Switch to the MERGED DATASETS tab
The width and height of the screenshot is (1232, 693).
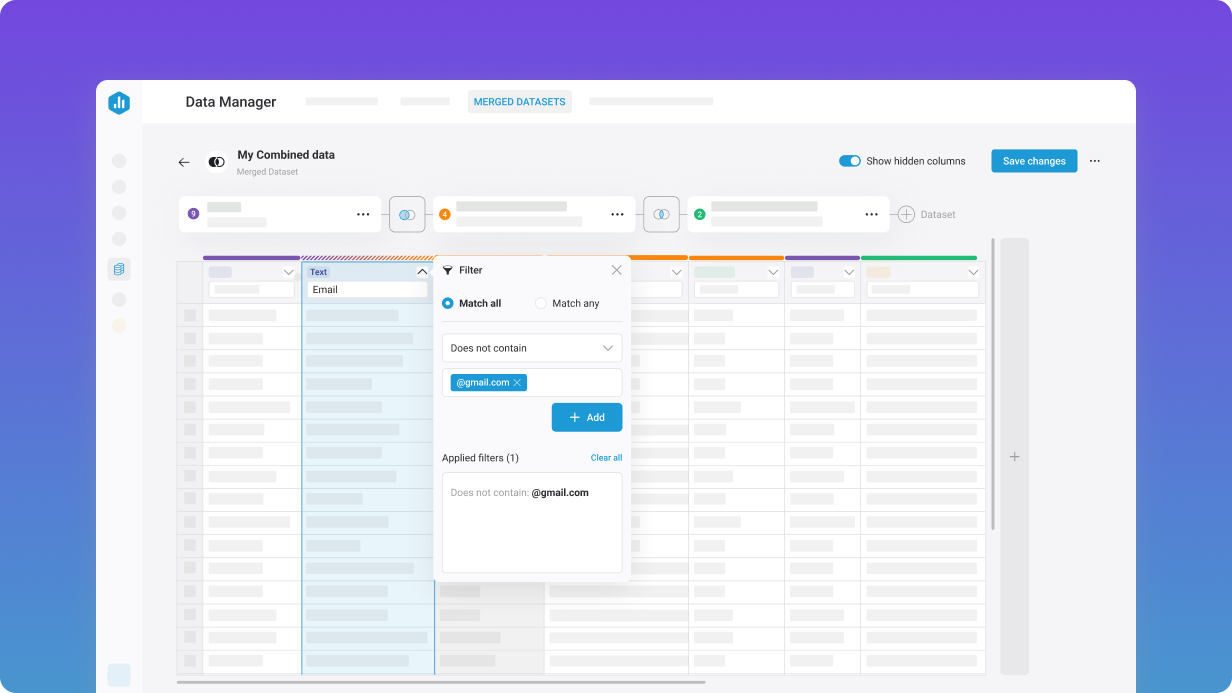coord(519,101)
